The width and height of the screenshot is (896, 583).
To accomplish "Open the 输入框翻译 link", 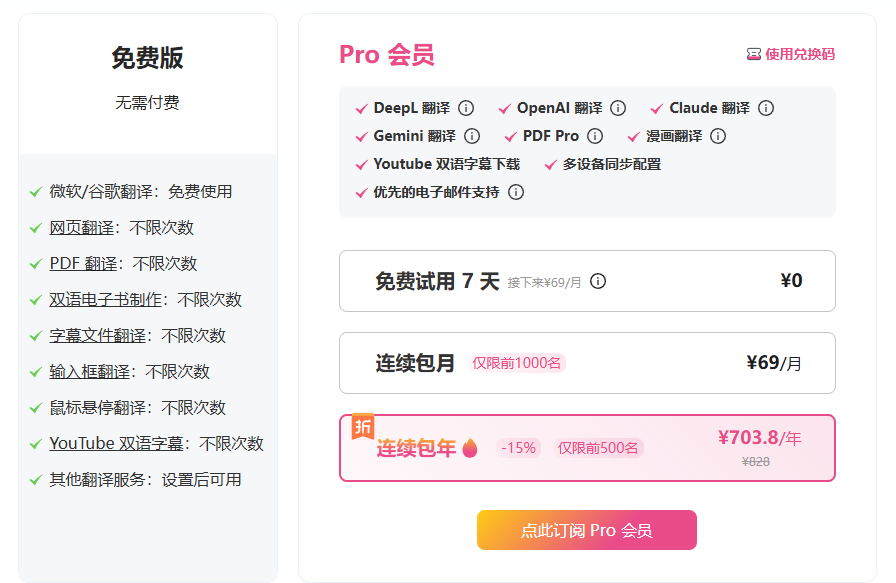I will pyautogui.click(x=89, y=372).
